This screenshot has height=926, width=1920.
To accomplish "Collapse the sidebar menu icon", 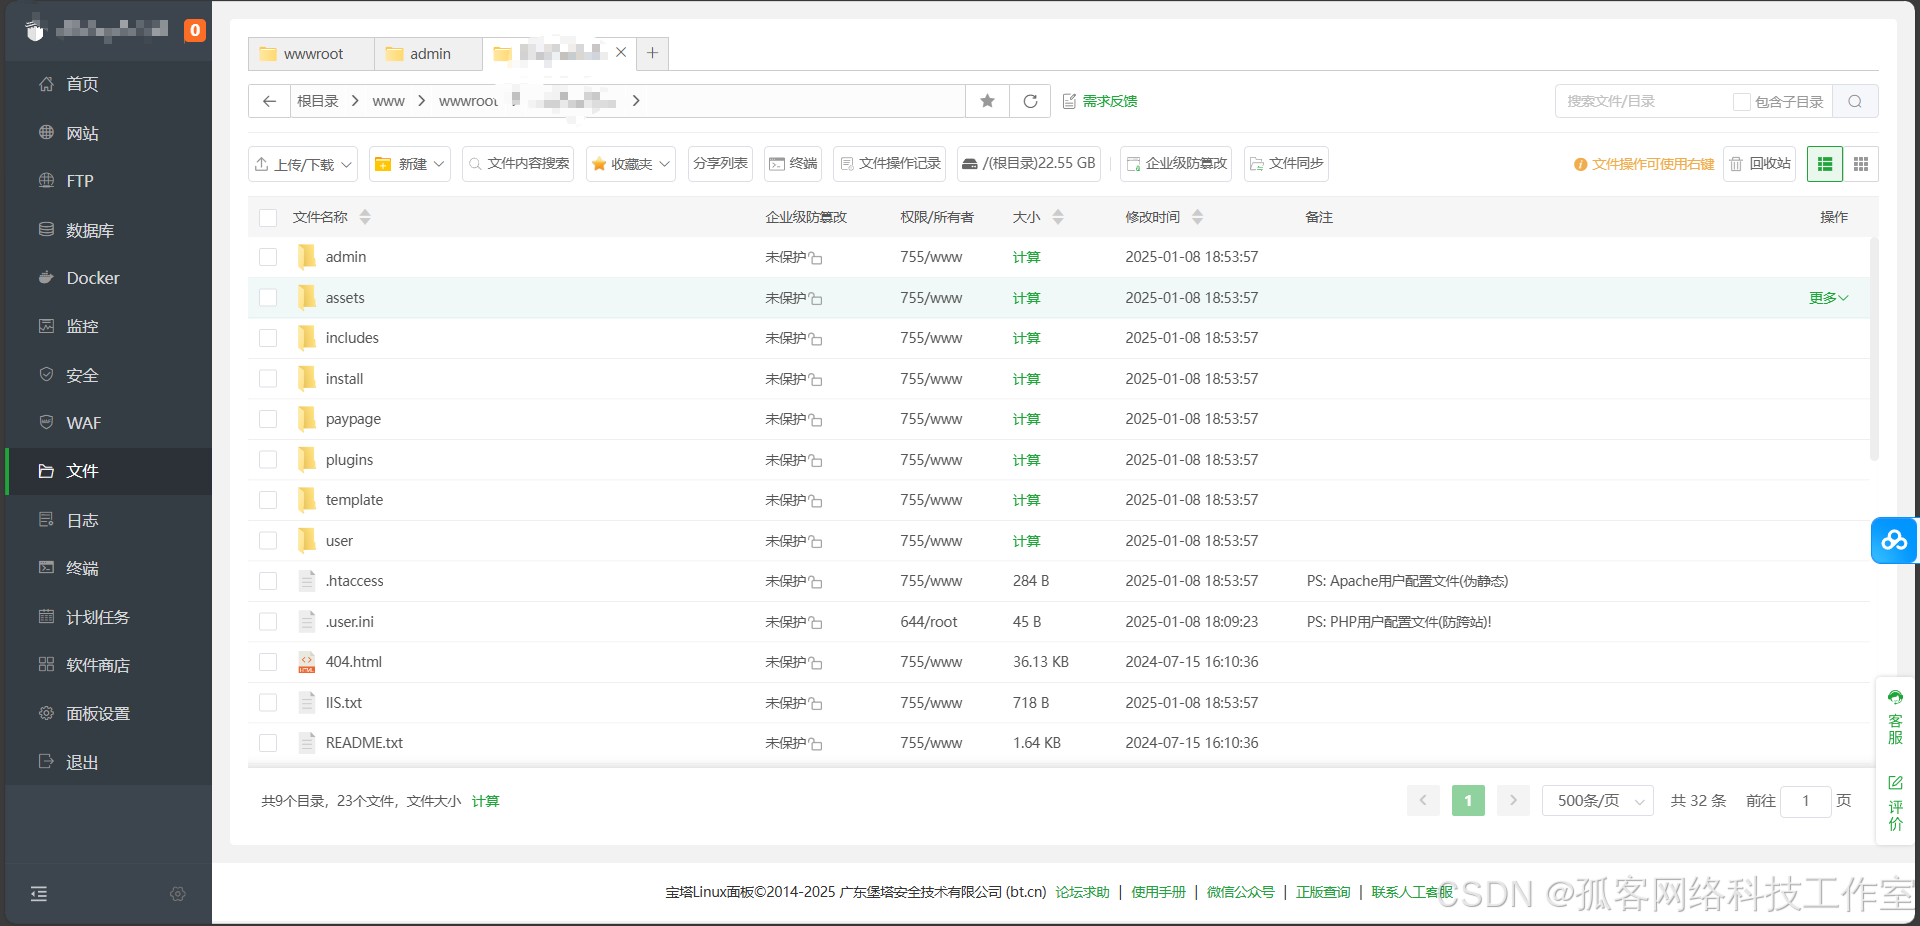I will pyautogui.click(x=39, y=894).
